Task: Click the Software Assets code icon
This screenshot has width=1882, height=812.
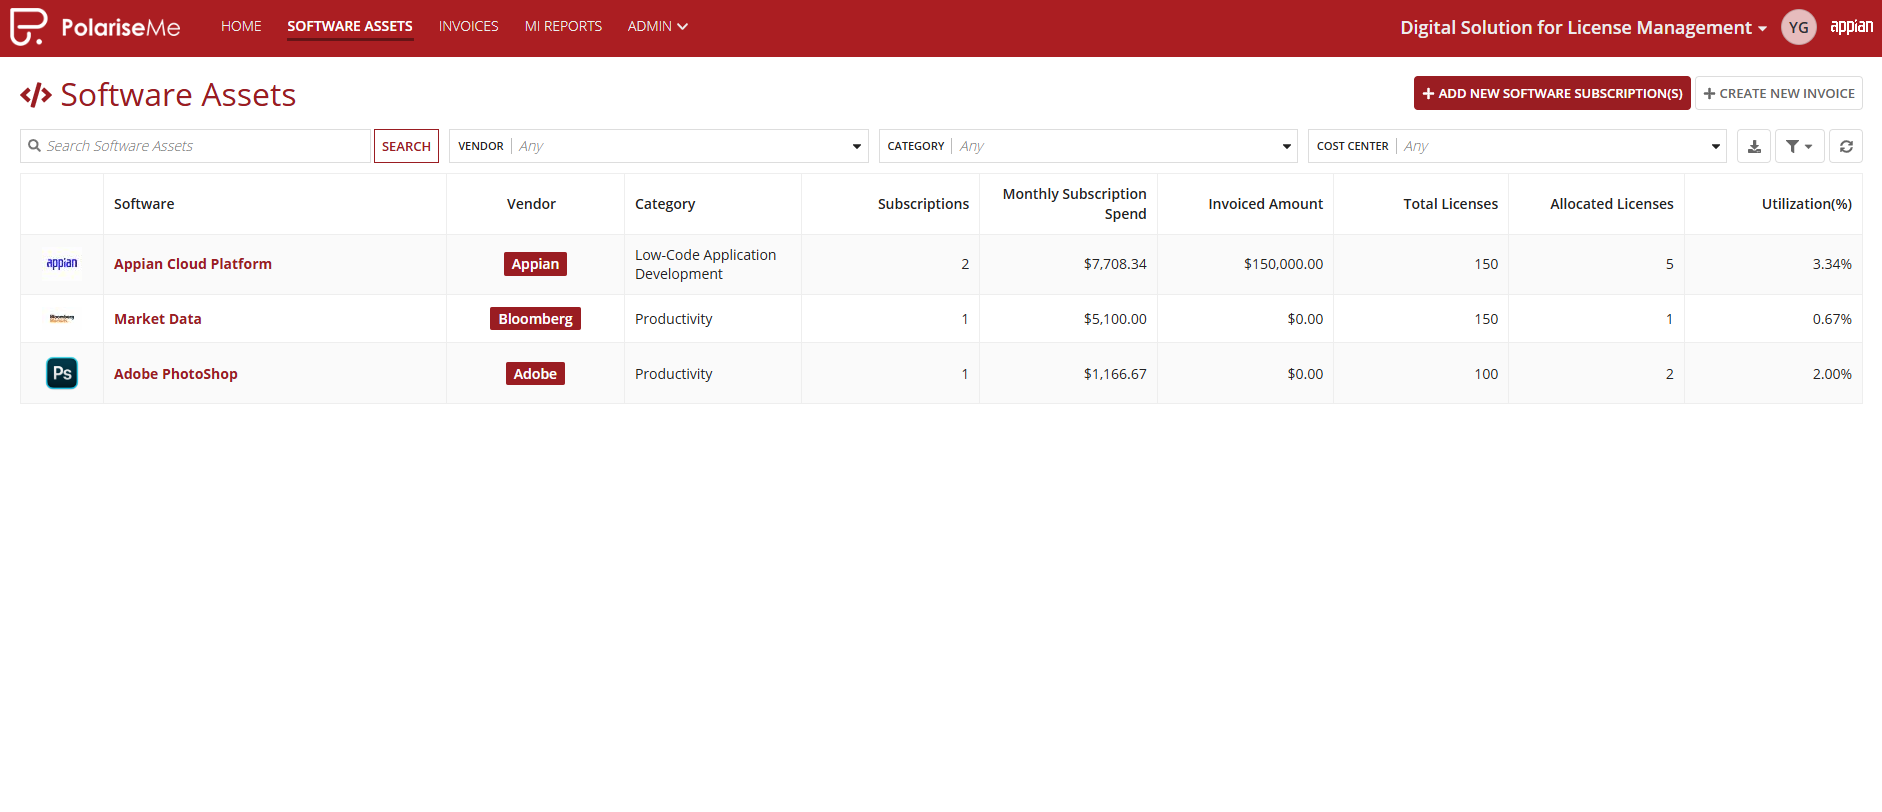Action: pyautogui.click(x=36, y=95)
